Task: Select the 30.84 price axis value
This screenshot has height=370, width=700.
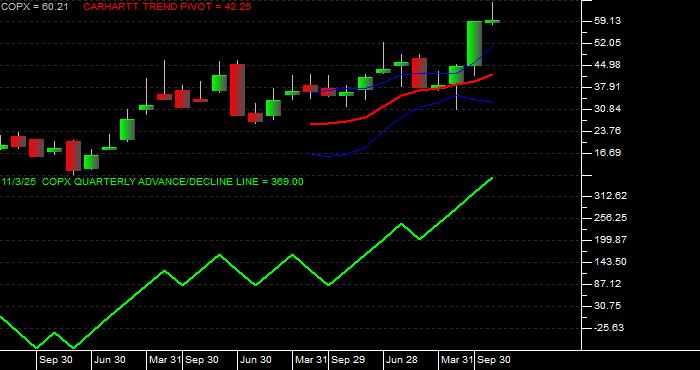Action: click(608, 109)
